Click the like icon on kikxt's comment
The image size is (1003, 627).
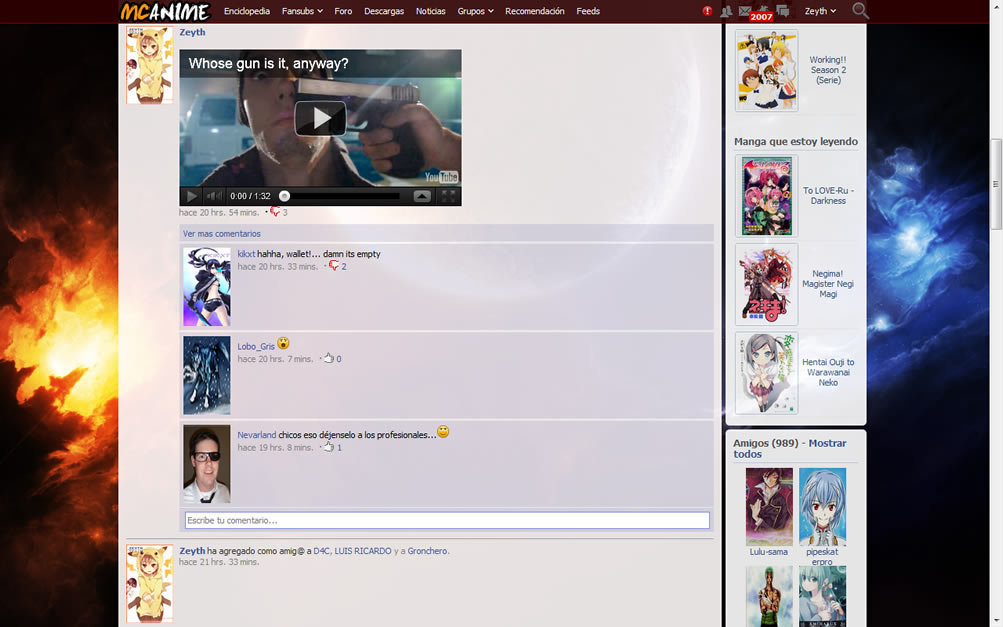point(334,266)
